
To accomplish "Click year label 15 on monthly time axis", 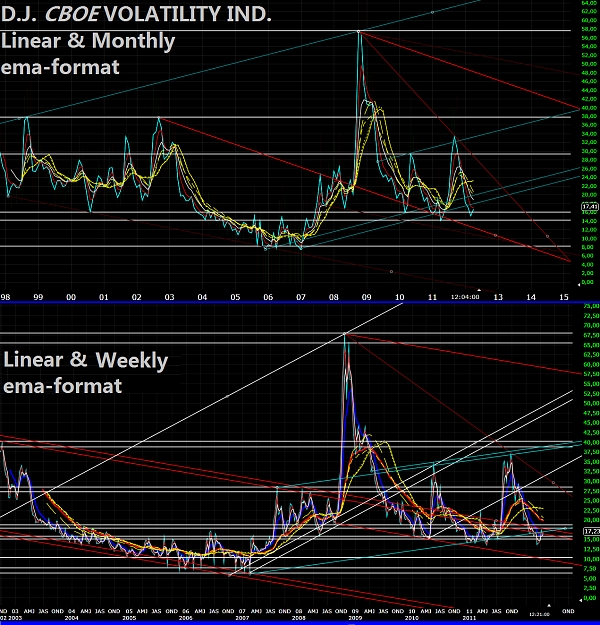I will tap(564, 297).
